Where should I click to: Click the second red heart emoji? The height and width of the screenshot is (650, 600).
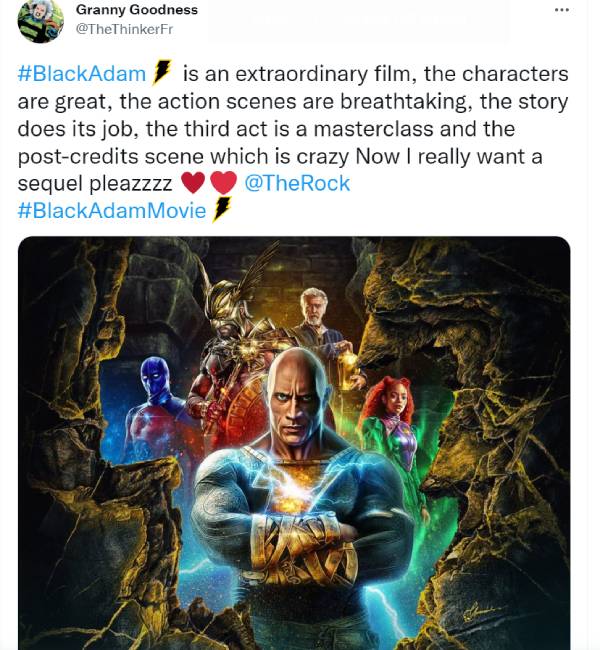pos(223,183)
